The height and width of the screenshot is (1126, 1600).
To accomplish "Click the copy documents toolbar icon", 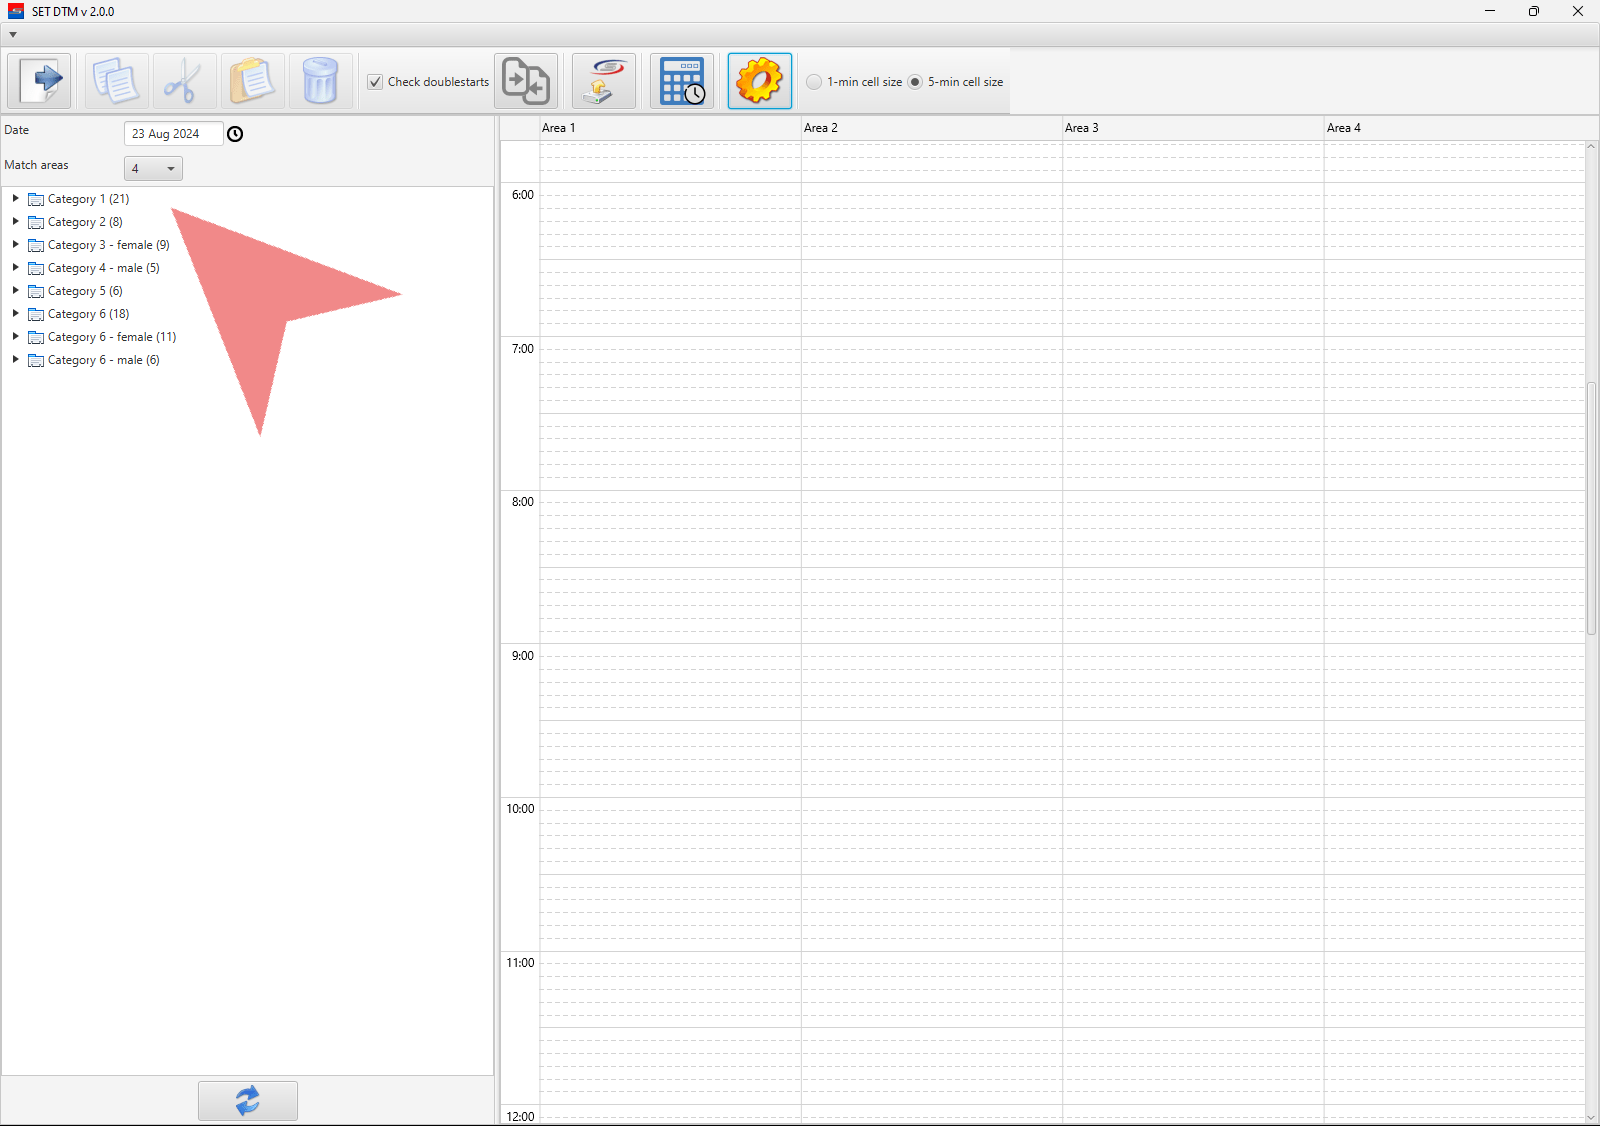I will [116, 81].
